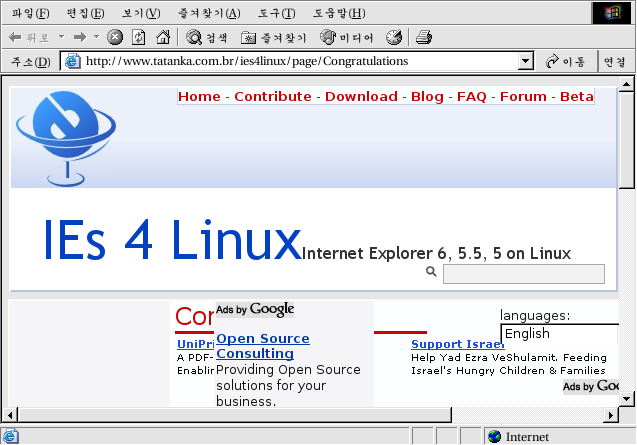Open the Favorites toolbar button
637x445 pixels.
point(273,38)
